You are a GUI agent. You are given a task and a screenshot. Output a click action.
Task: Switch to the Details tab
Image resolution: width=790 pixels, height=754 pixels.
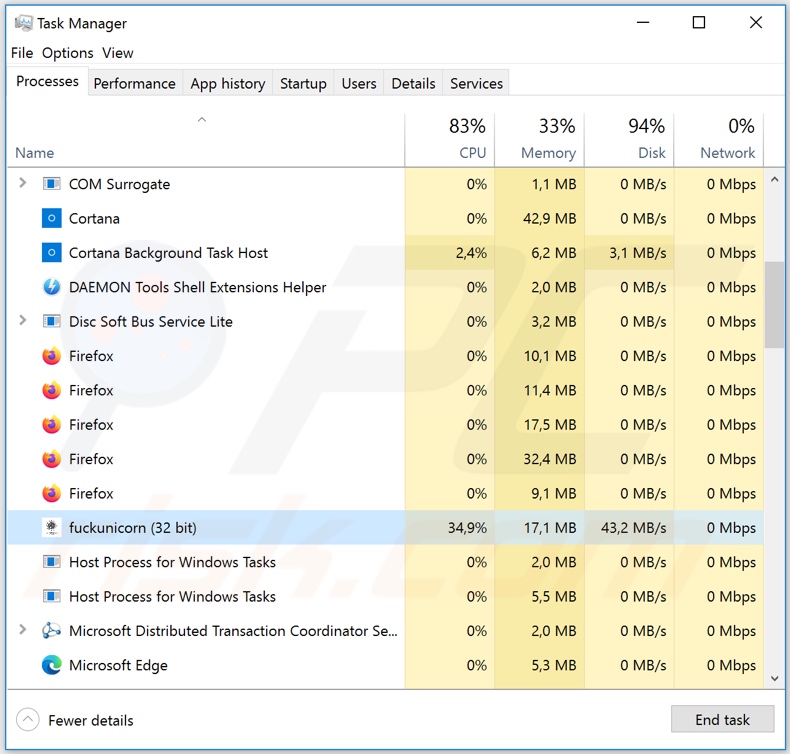point(413,83)
